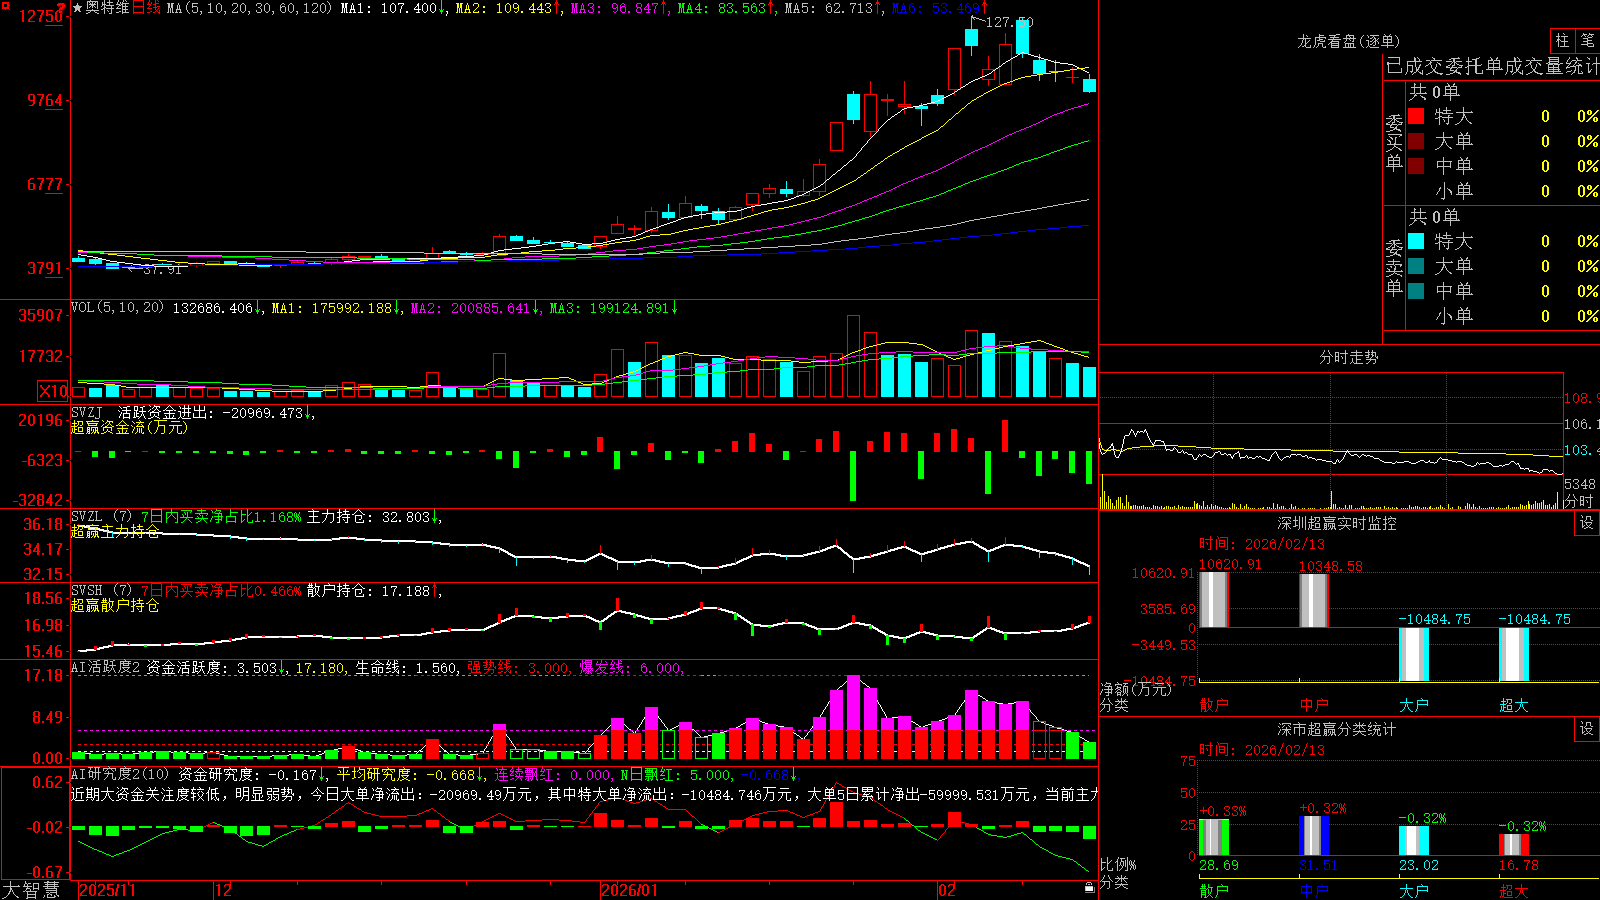Click the AI活跃度2 indicator name
This screenshot has width=1600, height=900.
coord(105,667)
